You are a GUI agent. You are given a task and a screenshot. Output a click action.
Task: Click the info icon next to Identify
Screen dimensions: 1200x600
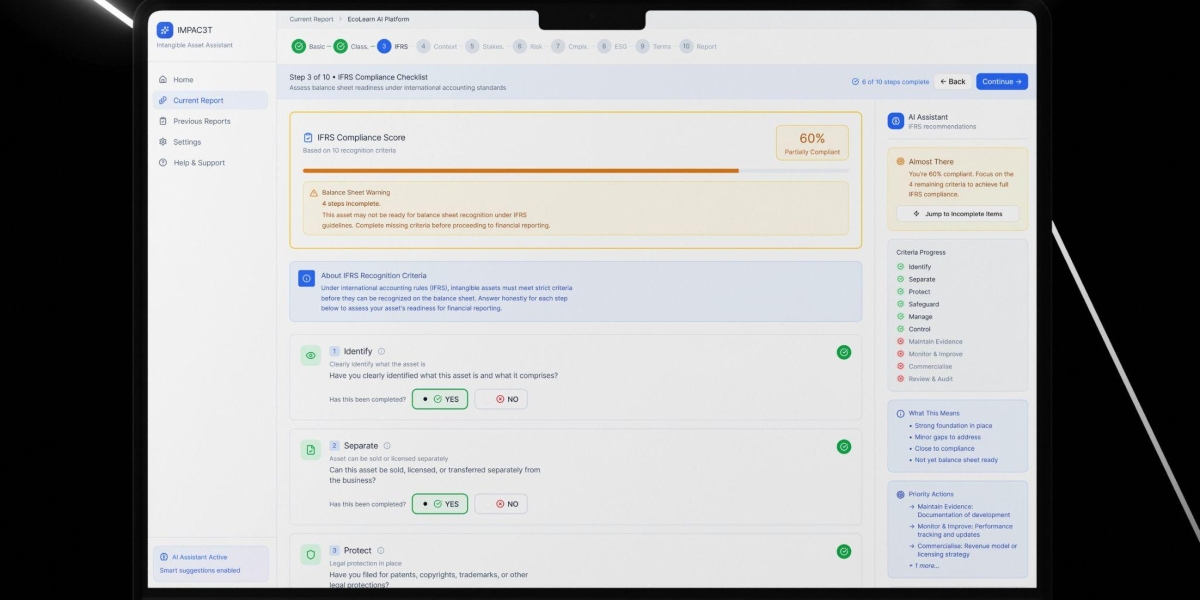pyautogui.click(x=381, y=351)
